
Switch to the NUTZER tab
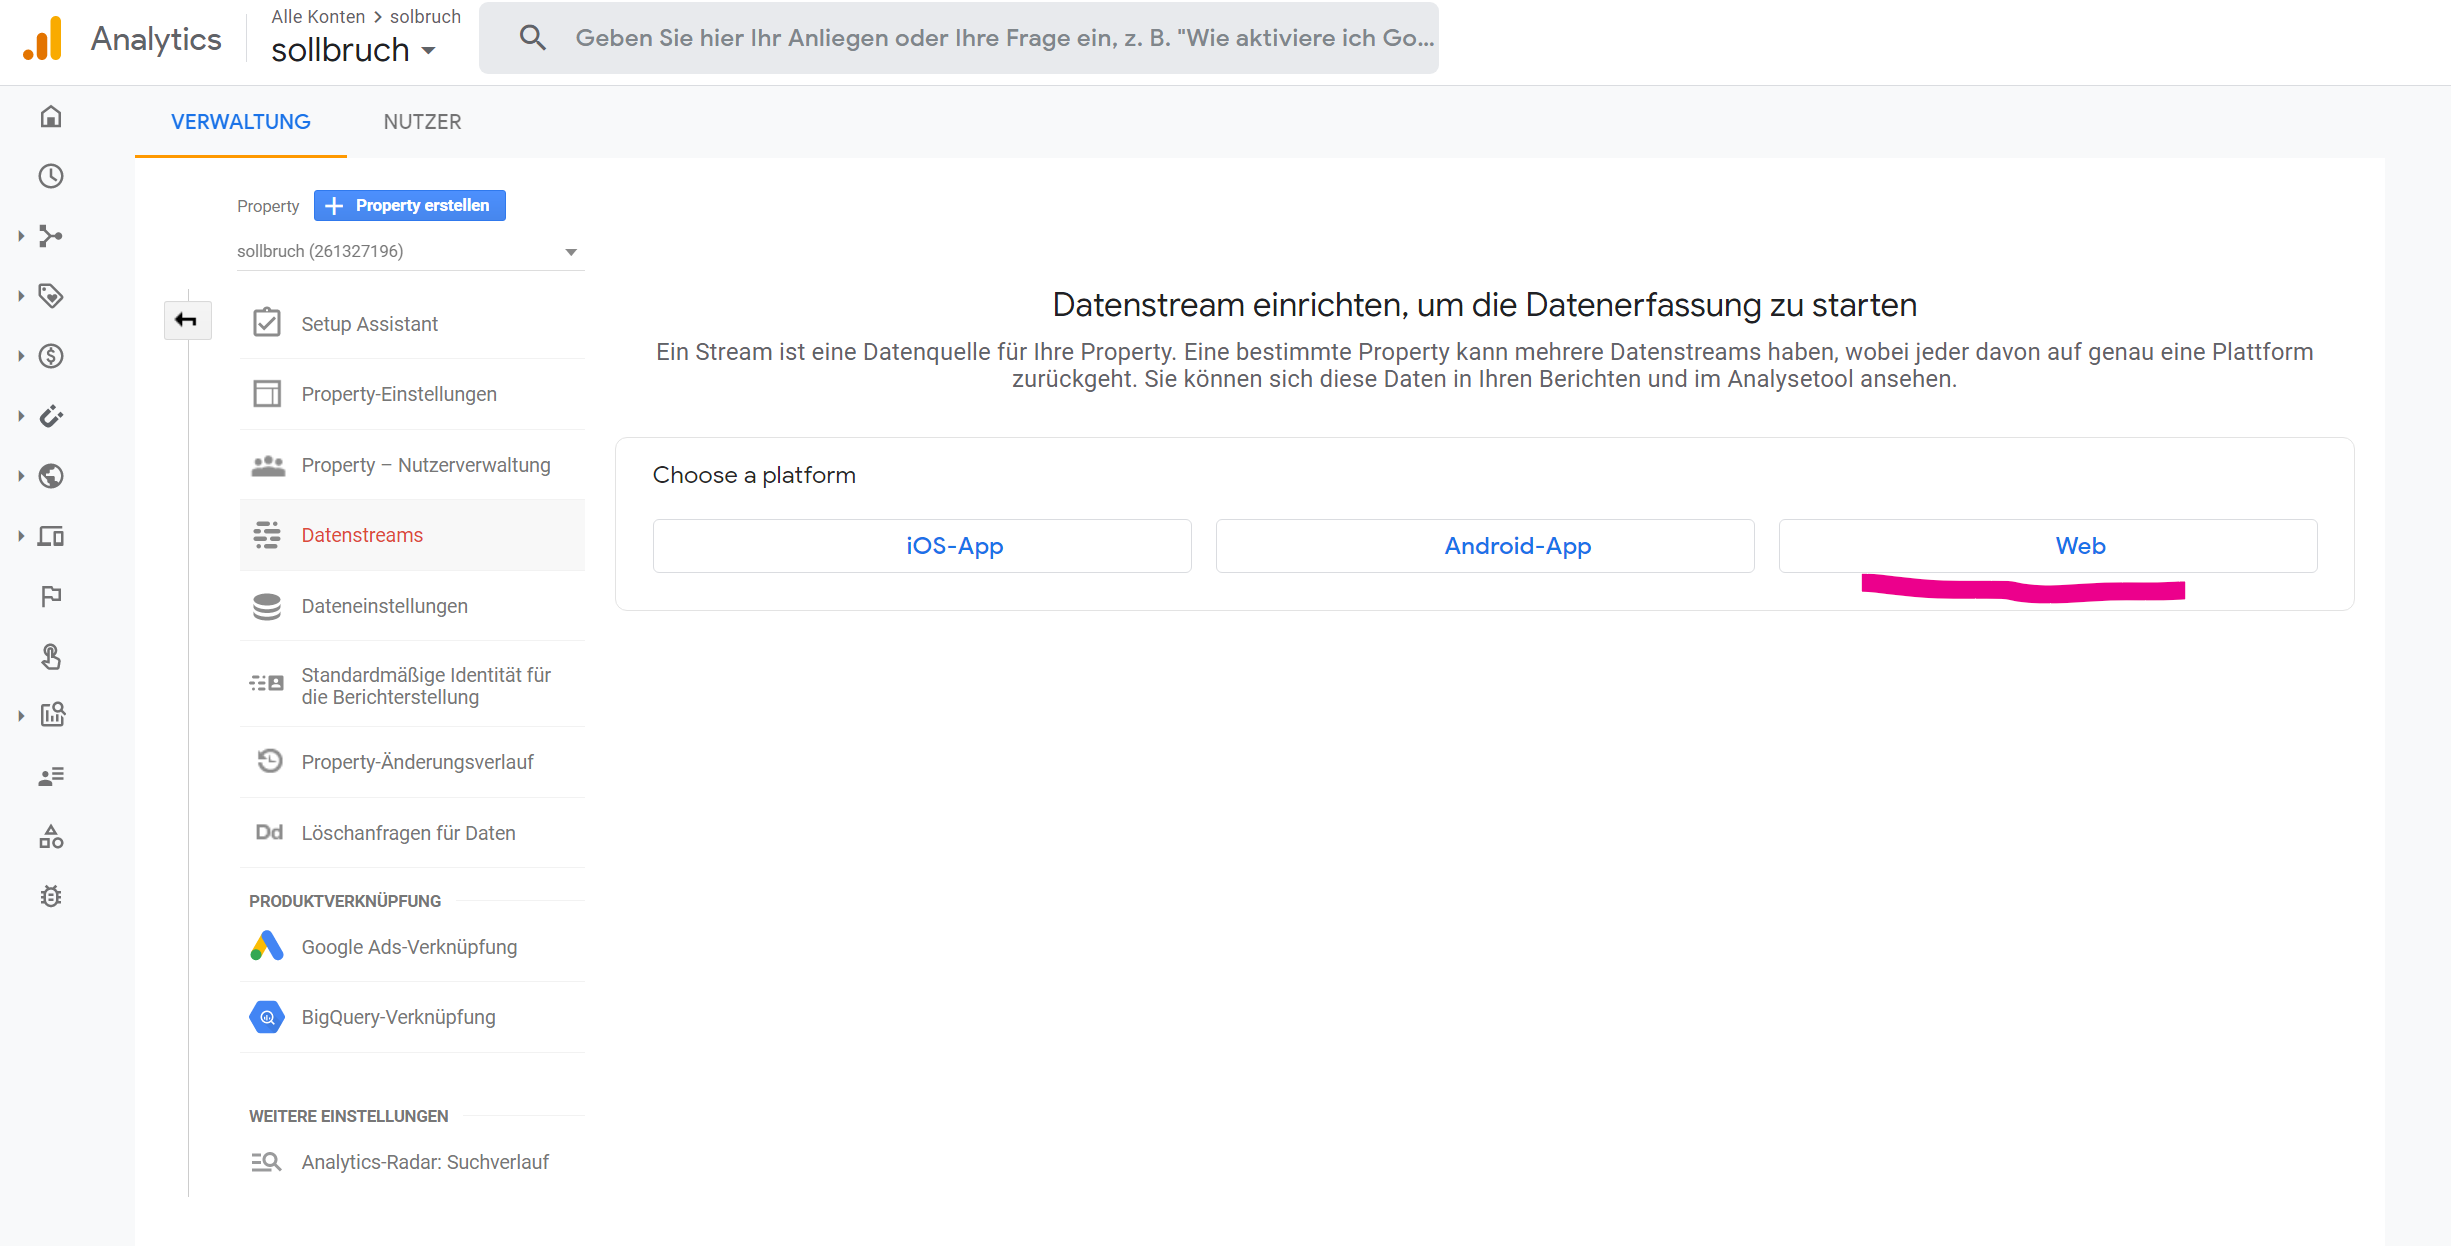(x=423, y=122)
